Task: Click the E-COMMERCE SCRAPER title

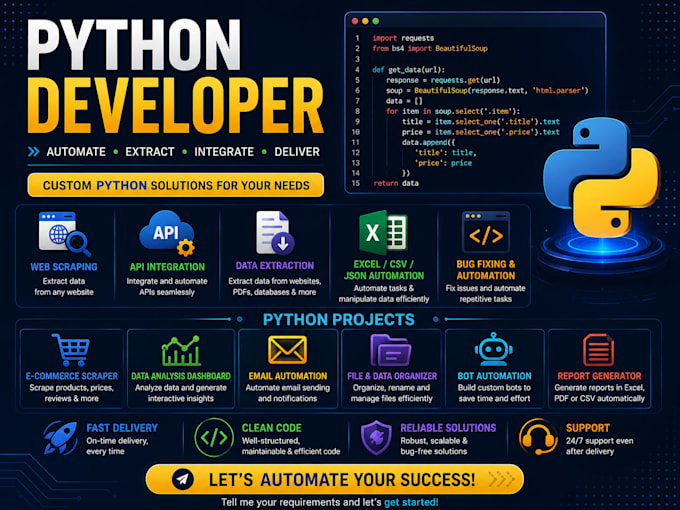Action: point(72,376)
